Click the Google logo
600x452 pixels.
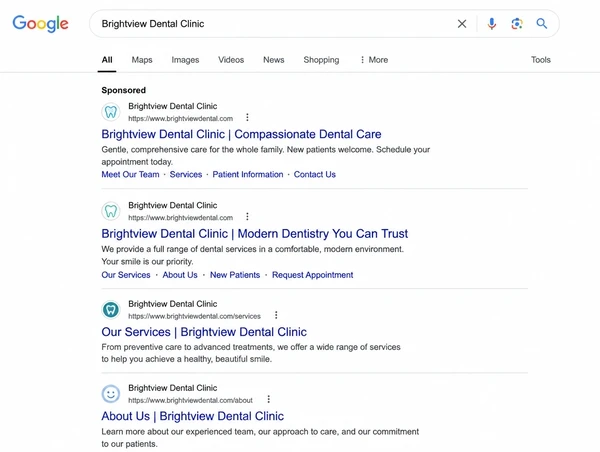[x=40, y=24]
